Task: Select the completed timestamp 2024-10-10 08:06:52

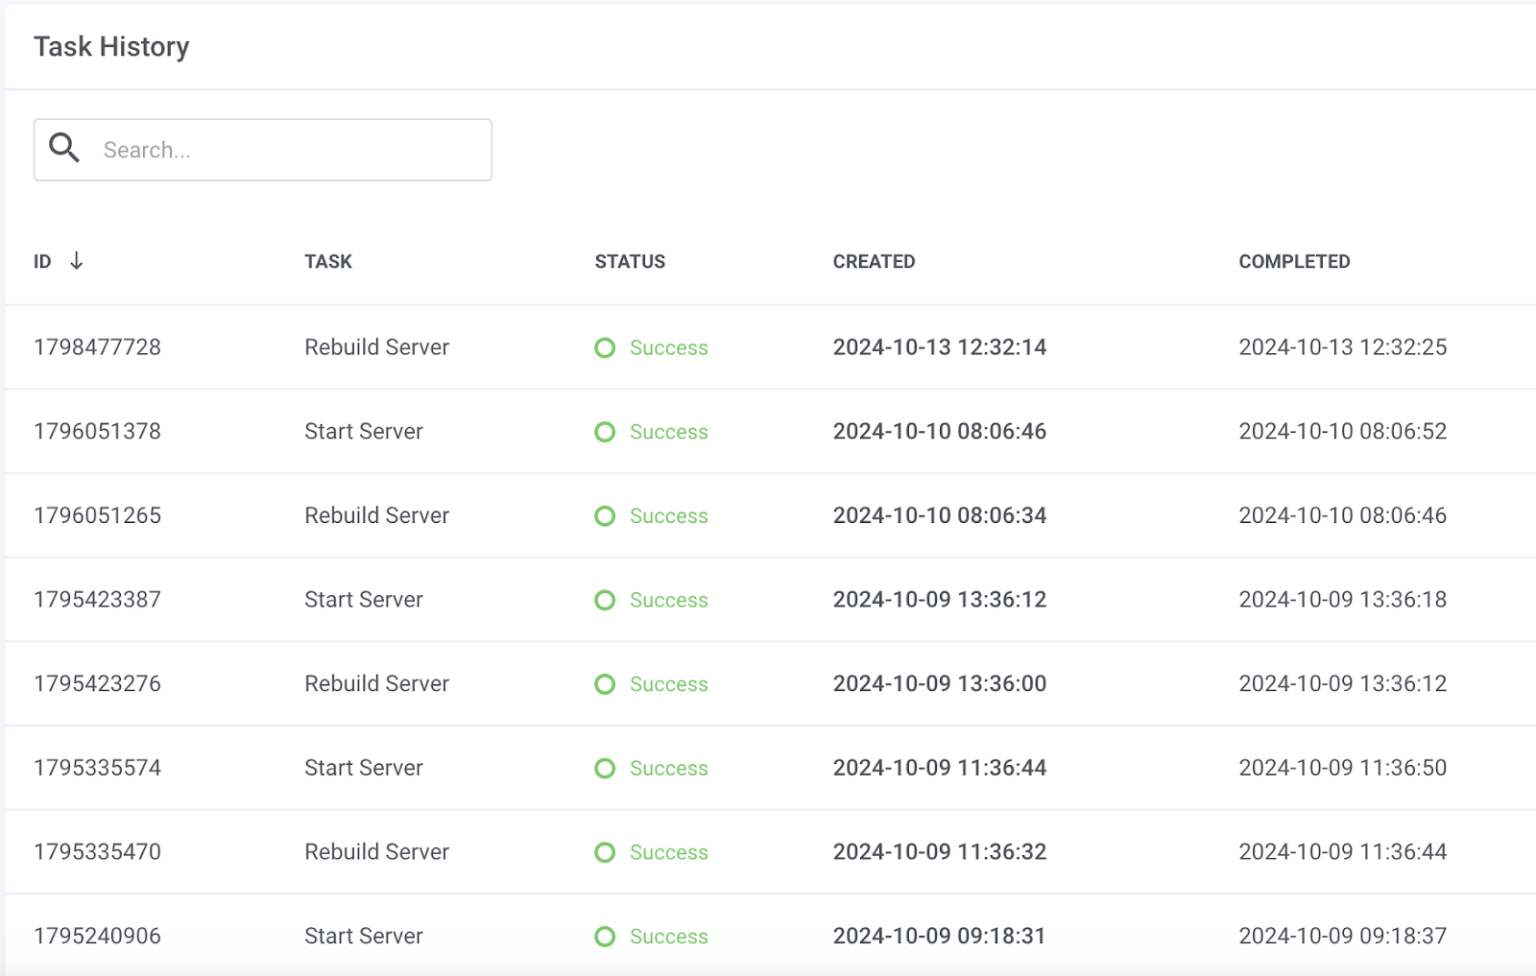Action: click(x=1343, y=431)
